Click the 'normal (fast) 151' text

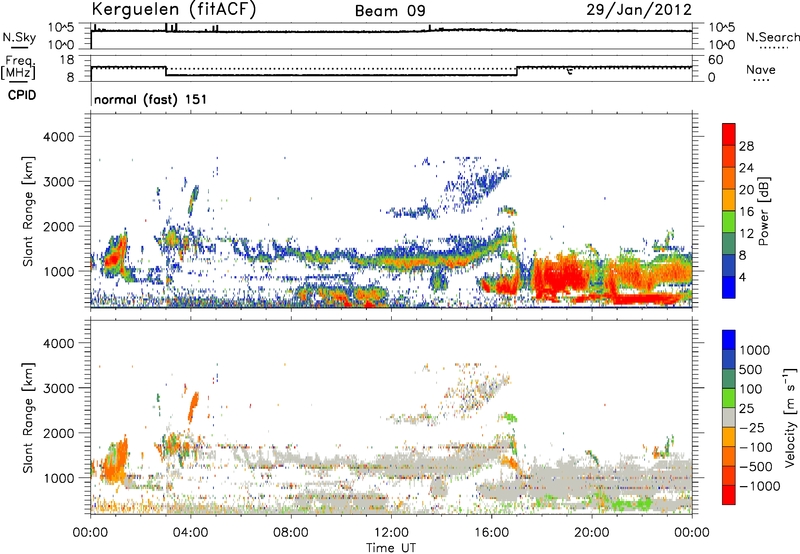(151, 99)
